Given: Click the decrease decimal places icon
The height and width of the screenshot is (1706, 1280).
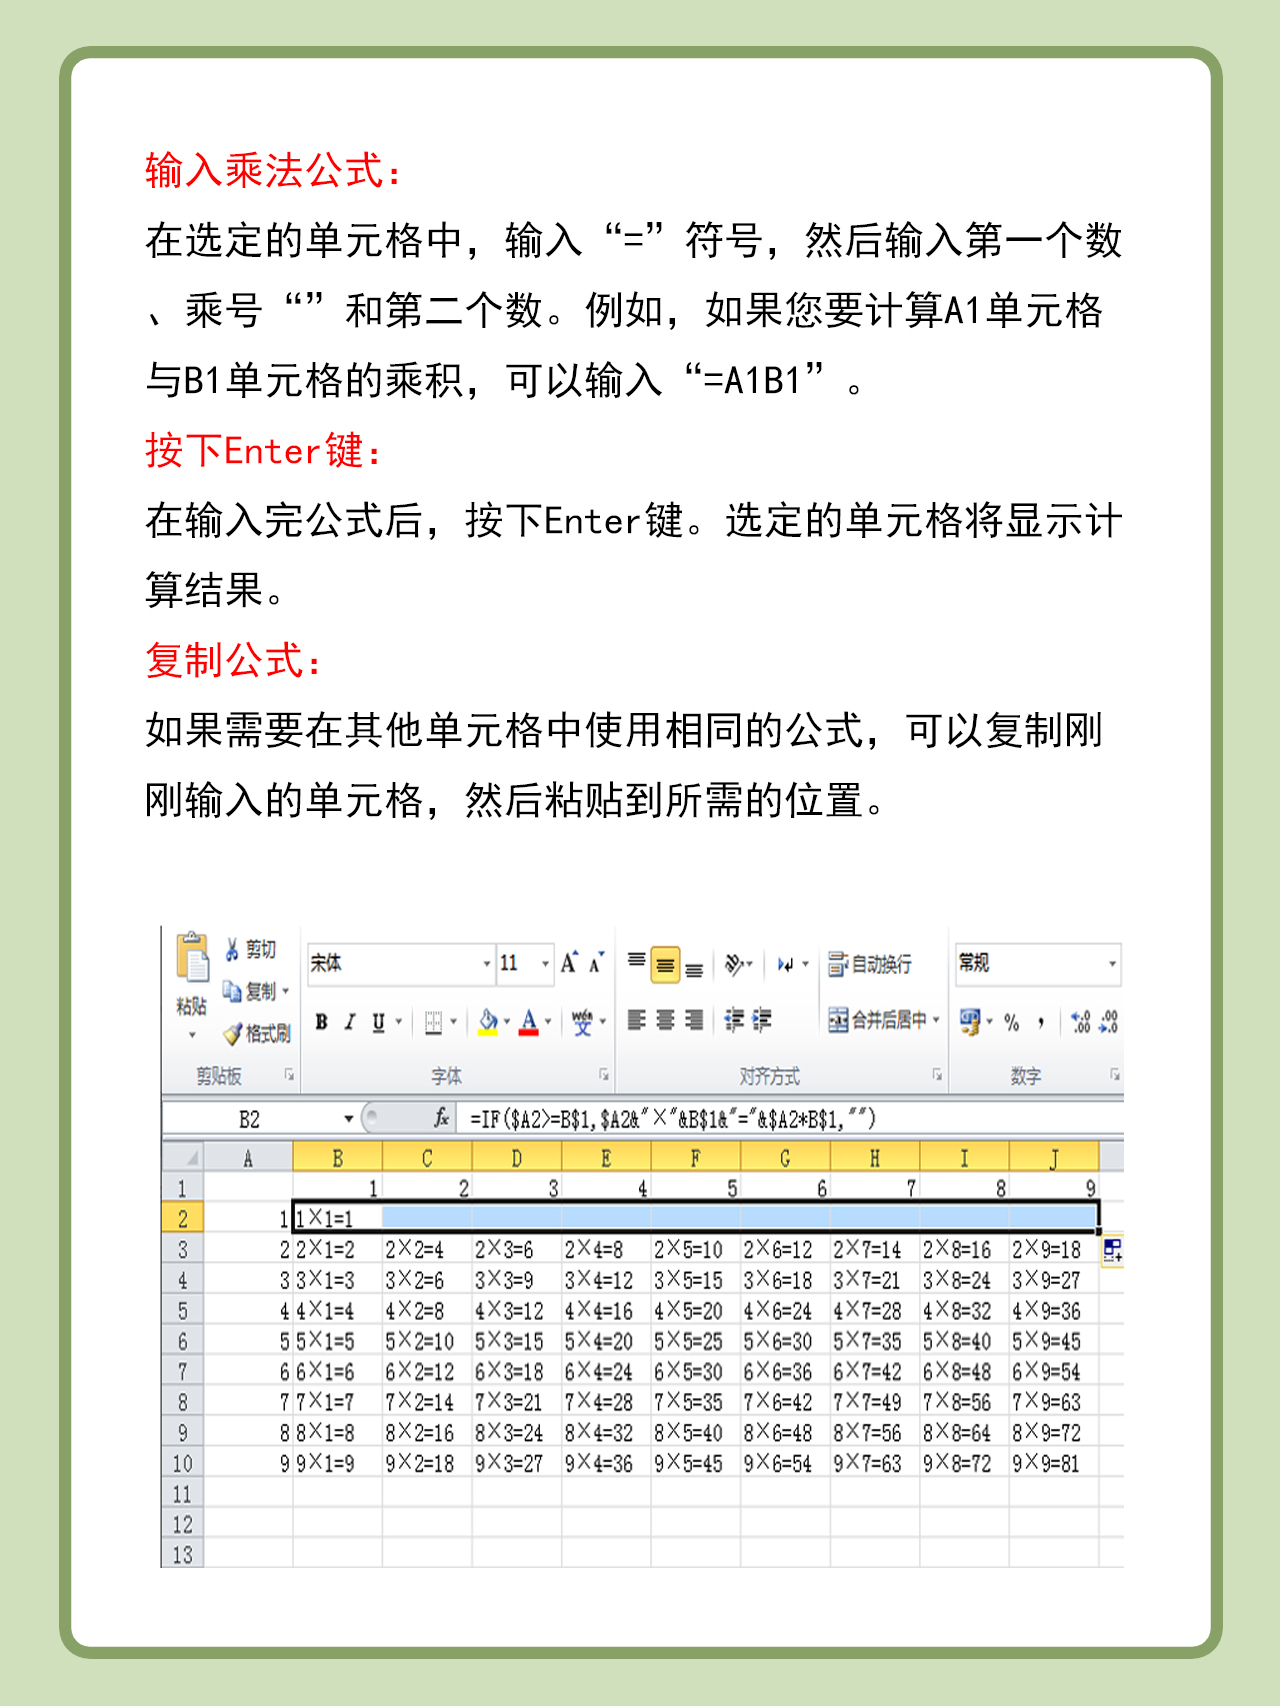Looking at the screenshot, I should click(x=1108, y=1022).
